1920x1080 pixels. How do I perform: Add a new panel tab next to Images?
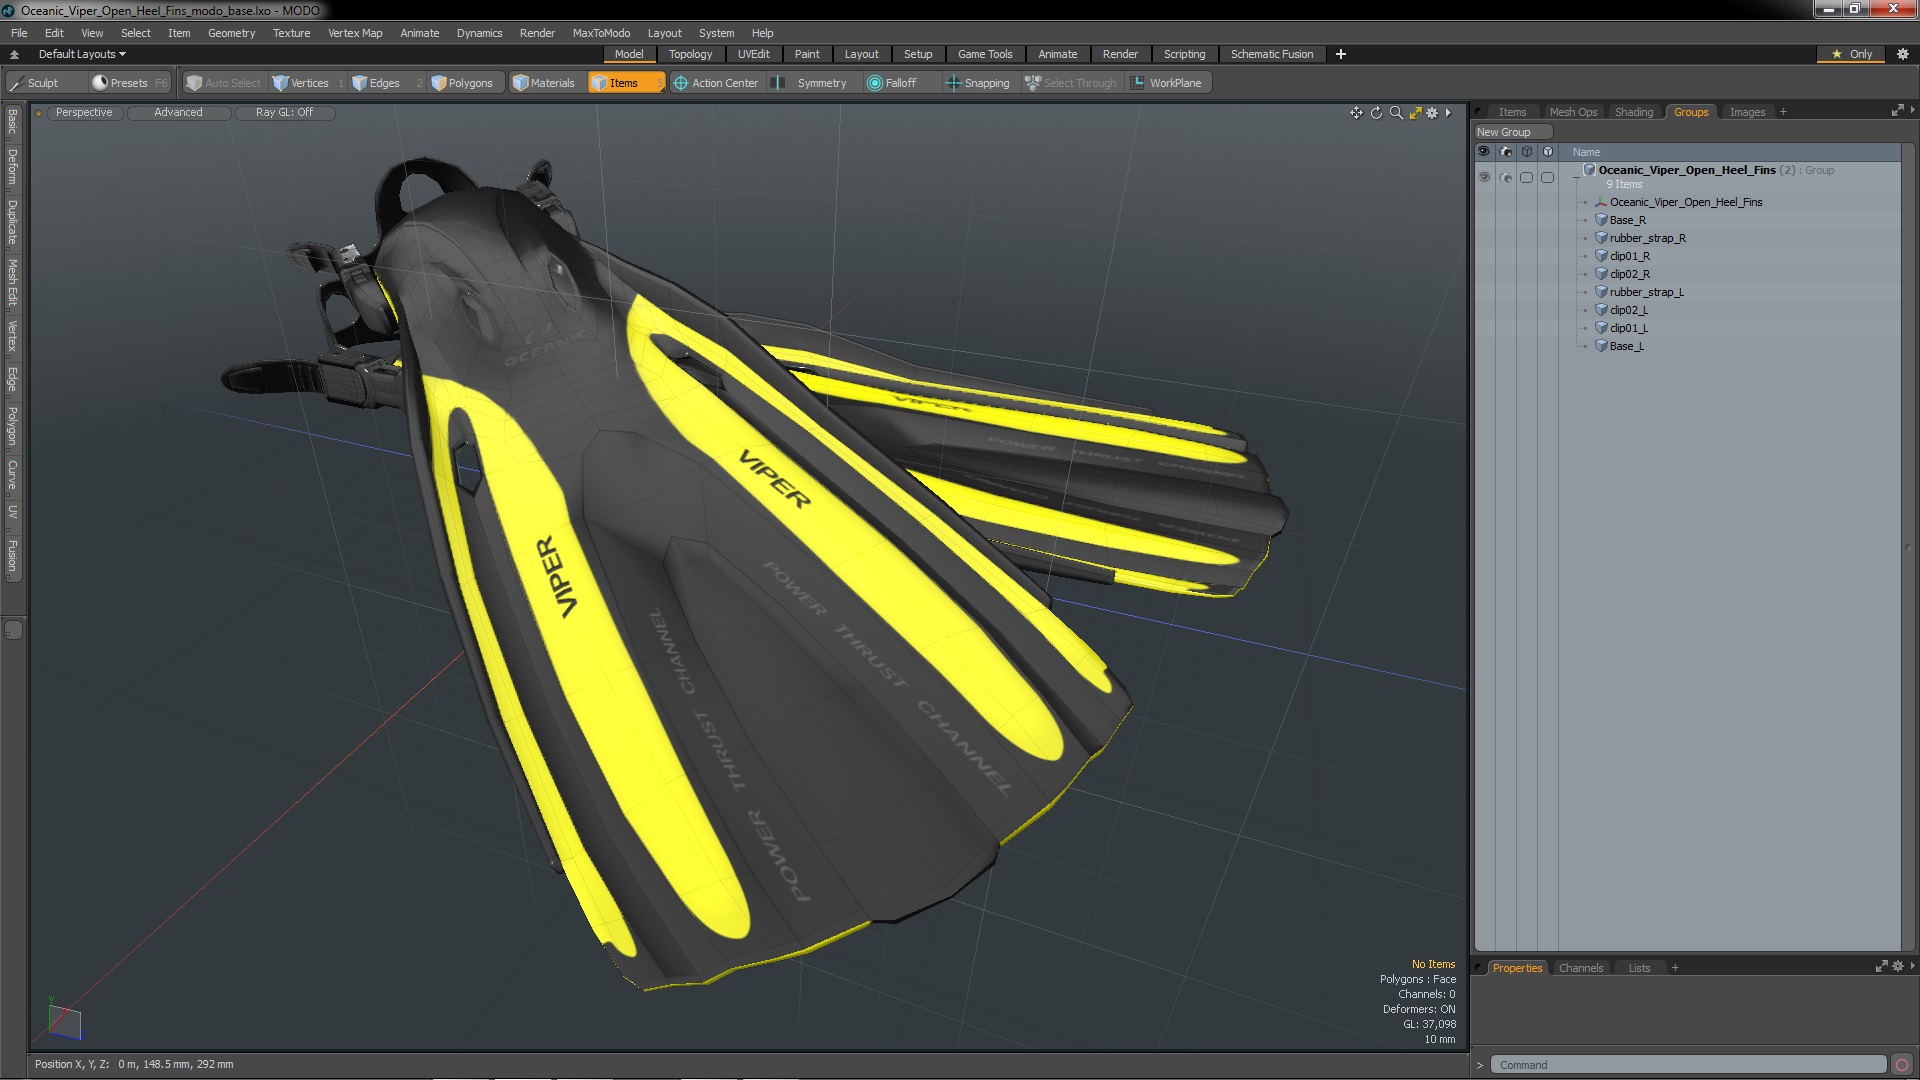pos(1783,112)
